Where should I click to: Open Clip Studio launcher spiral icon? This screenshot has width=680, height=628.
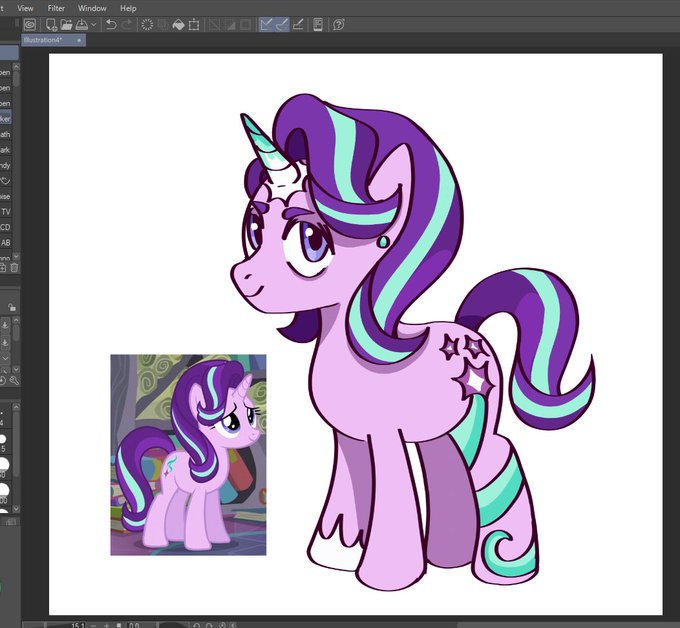29,24
